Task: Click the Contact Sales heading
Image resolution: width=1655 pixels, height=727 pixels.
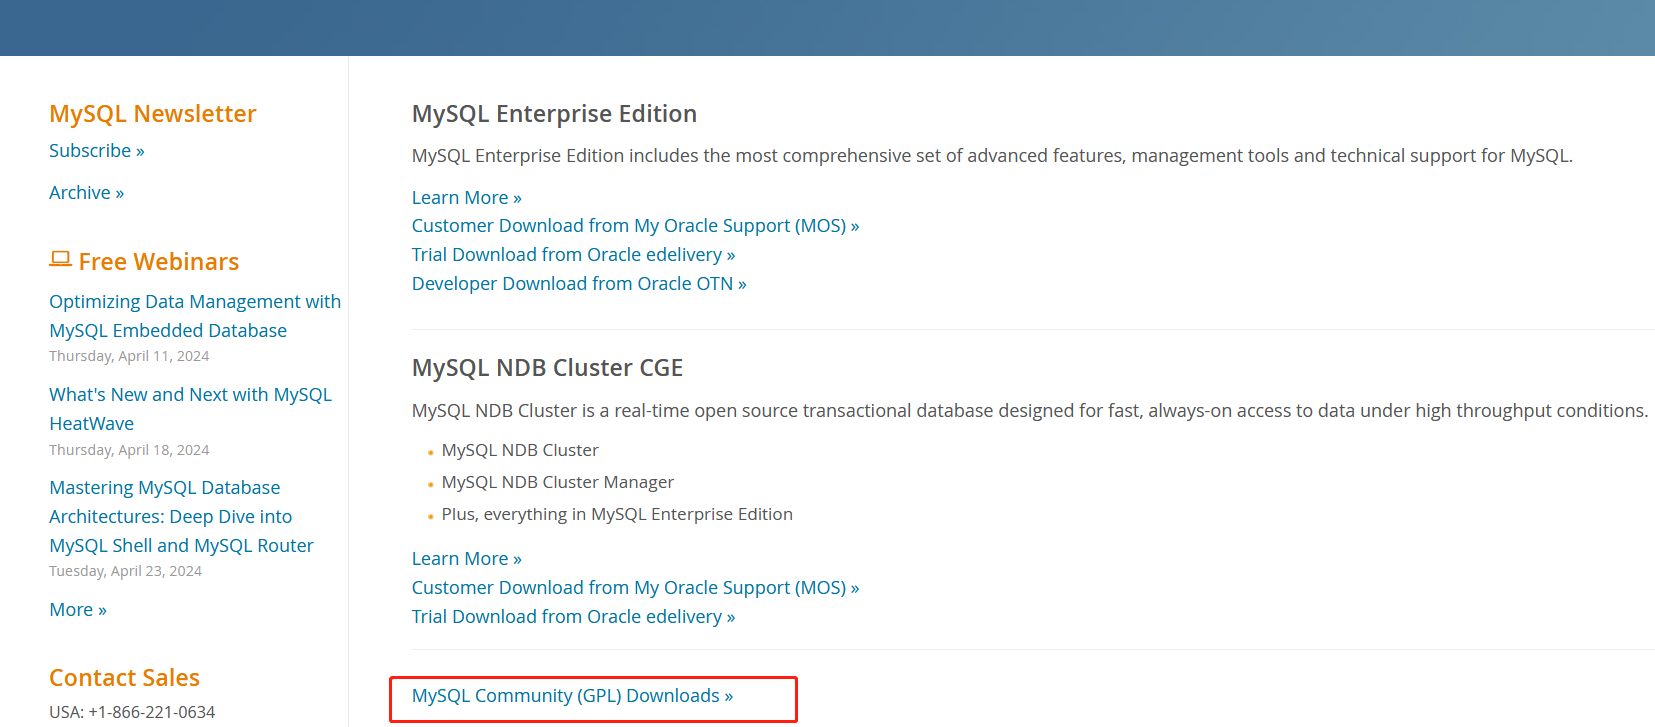Action: click(125, 678)
